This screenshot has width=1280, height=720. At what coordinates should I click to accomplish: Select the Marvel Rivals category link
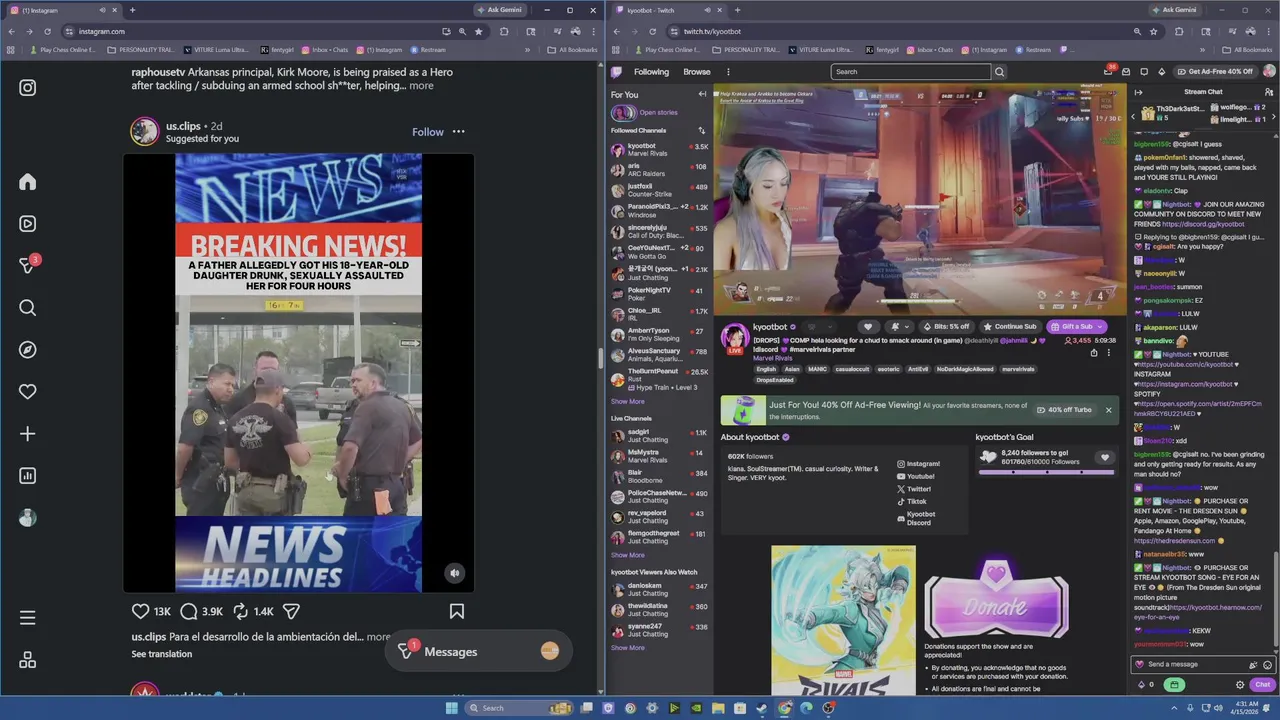point(773,358)
